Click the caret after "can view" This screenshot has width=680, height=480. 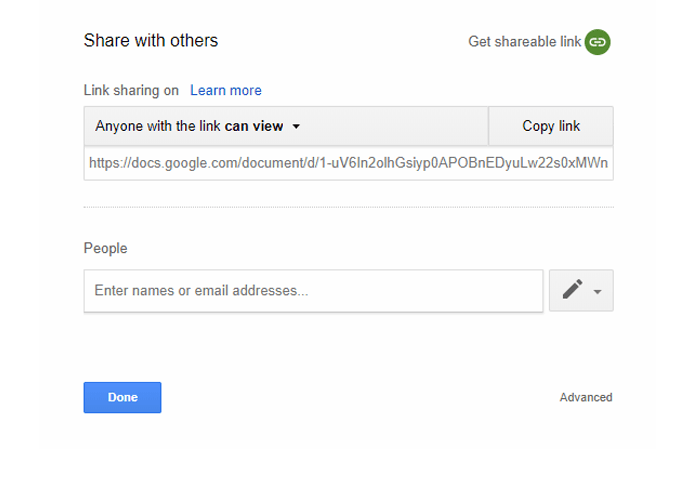[297, 127]
